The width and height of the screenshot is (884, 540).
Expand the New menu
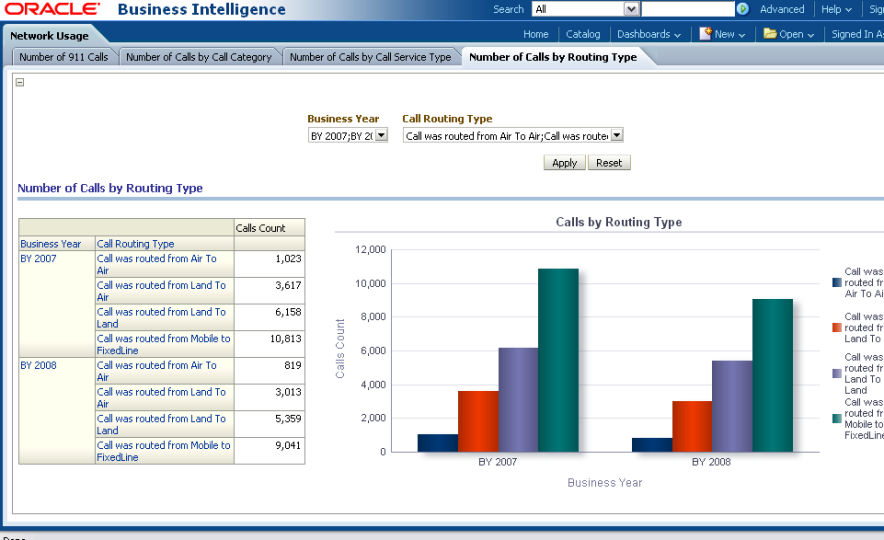coord(730,34)
